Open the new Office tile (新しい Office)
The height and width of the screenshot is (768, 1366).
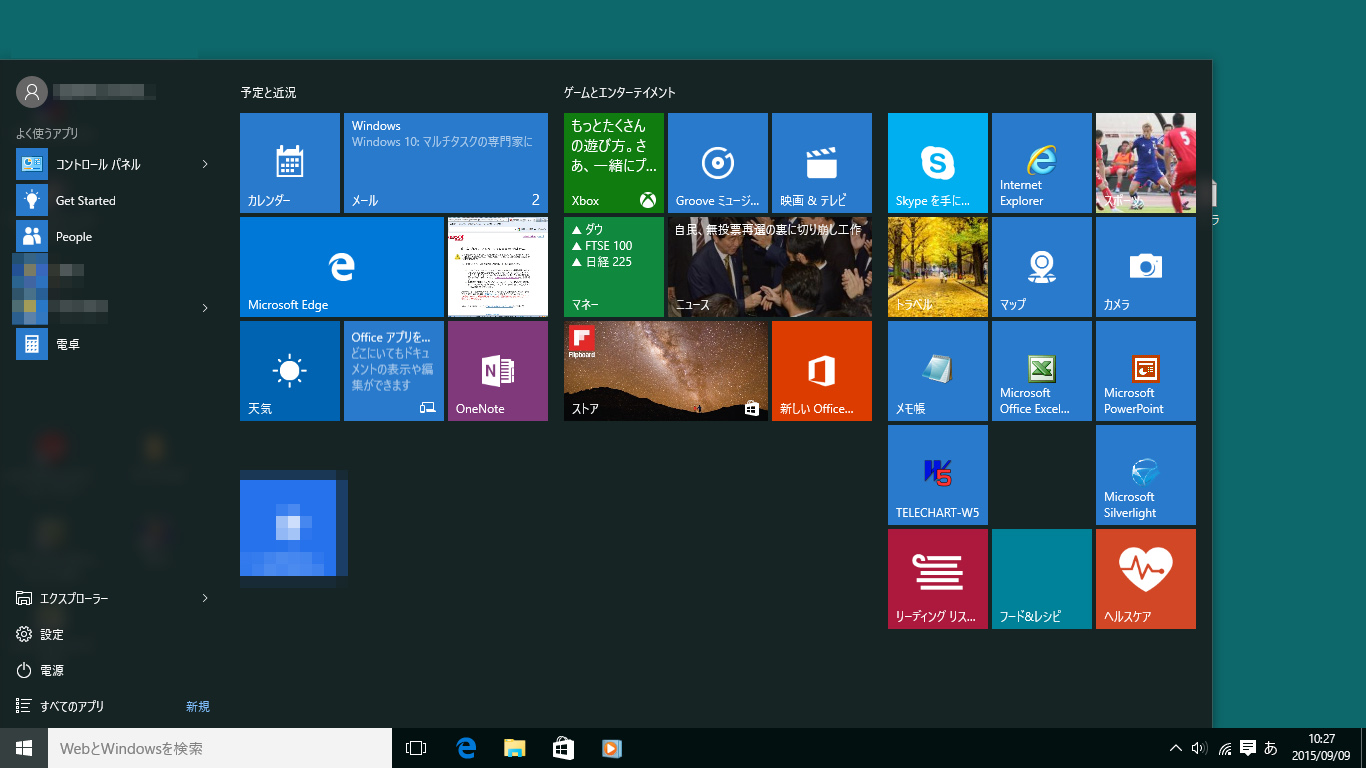[x=822, y=371]
